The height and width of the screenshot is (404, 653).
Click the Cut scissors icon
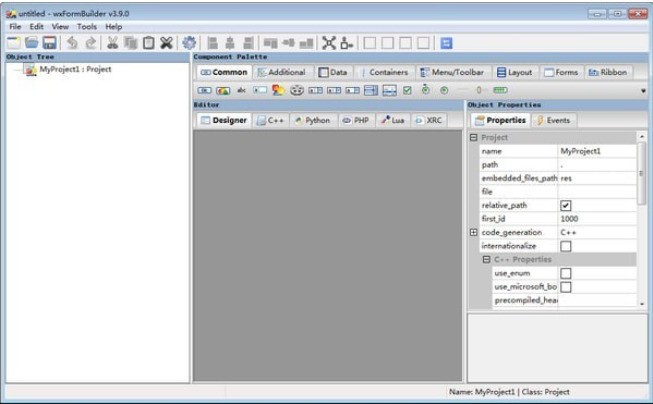pos(112,43)
